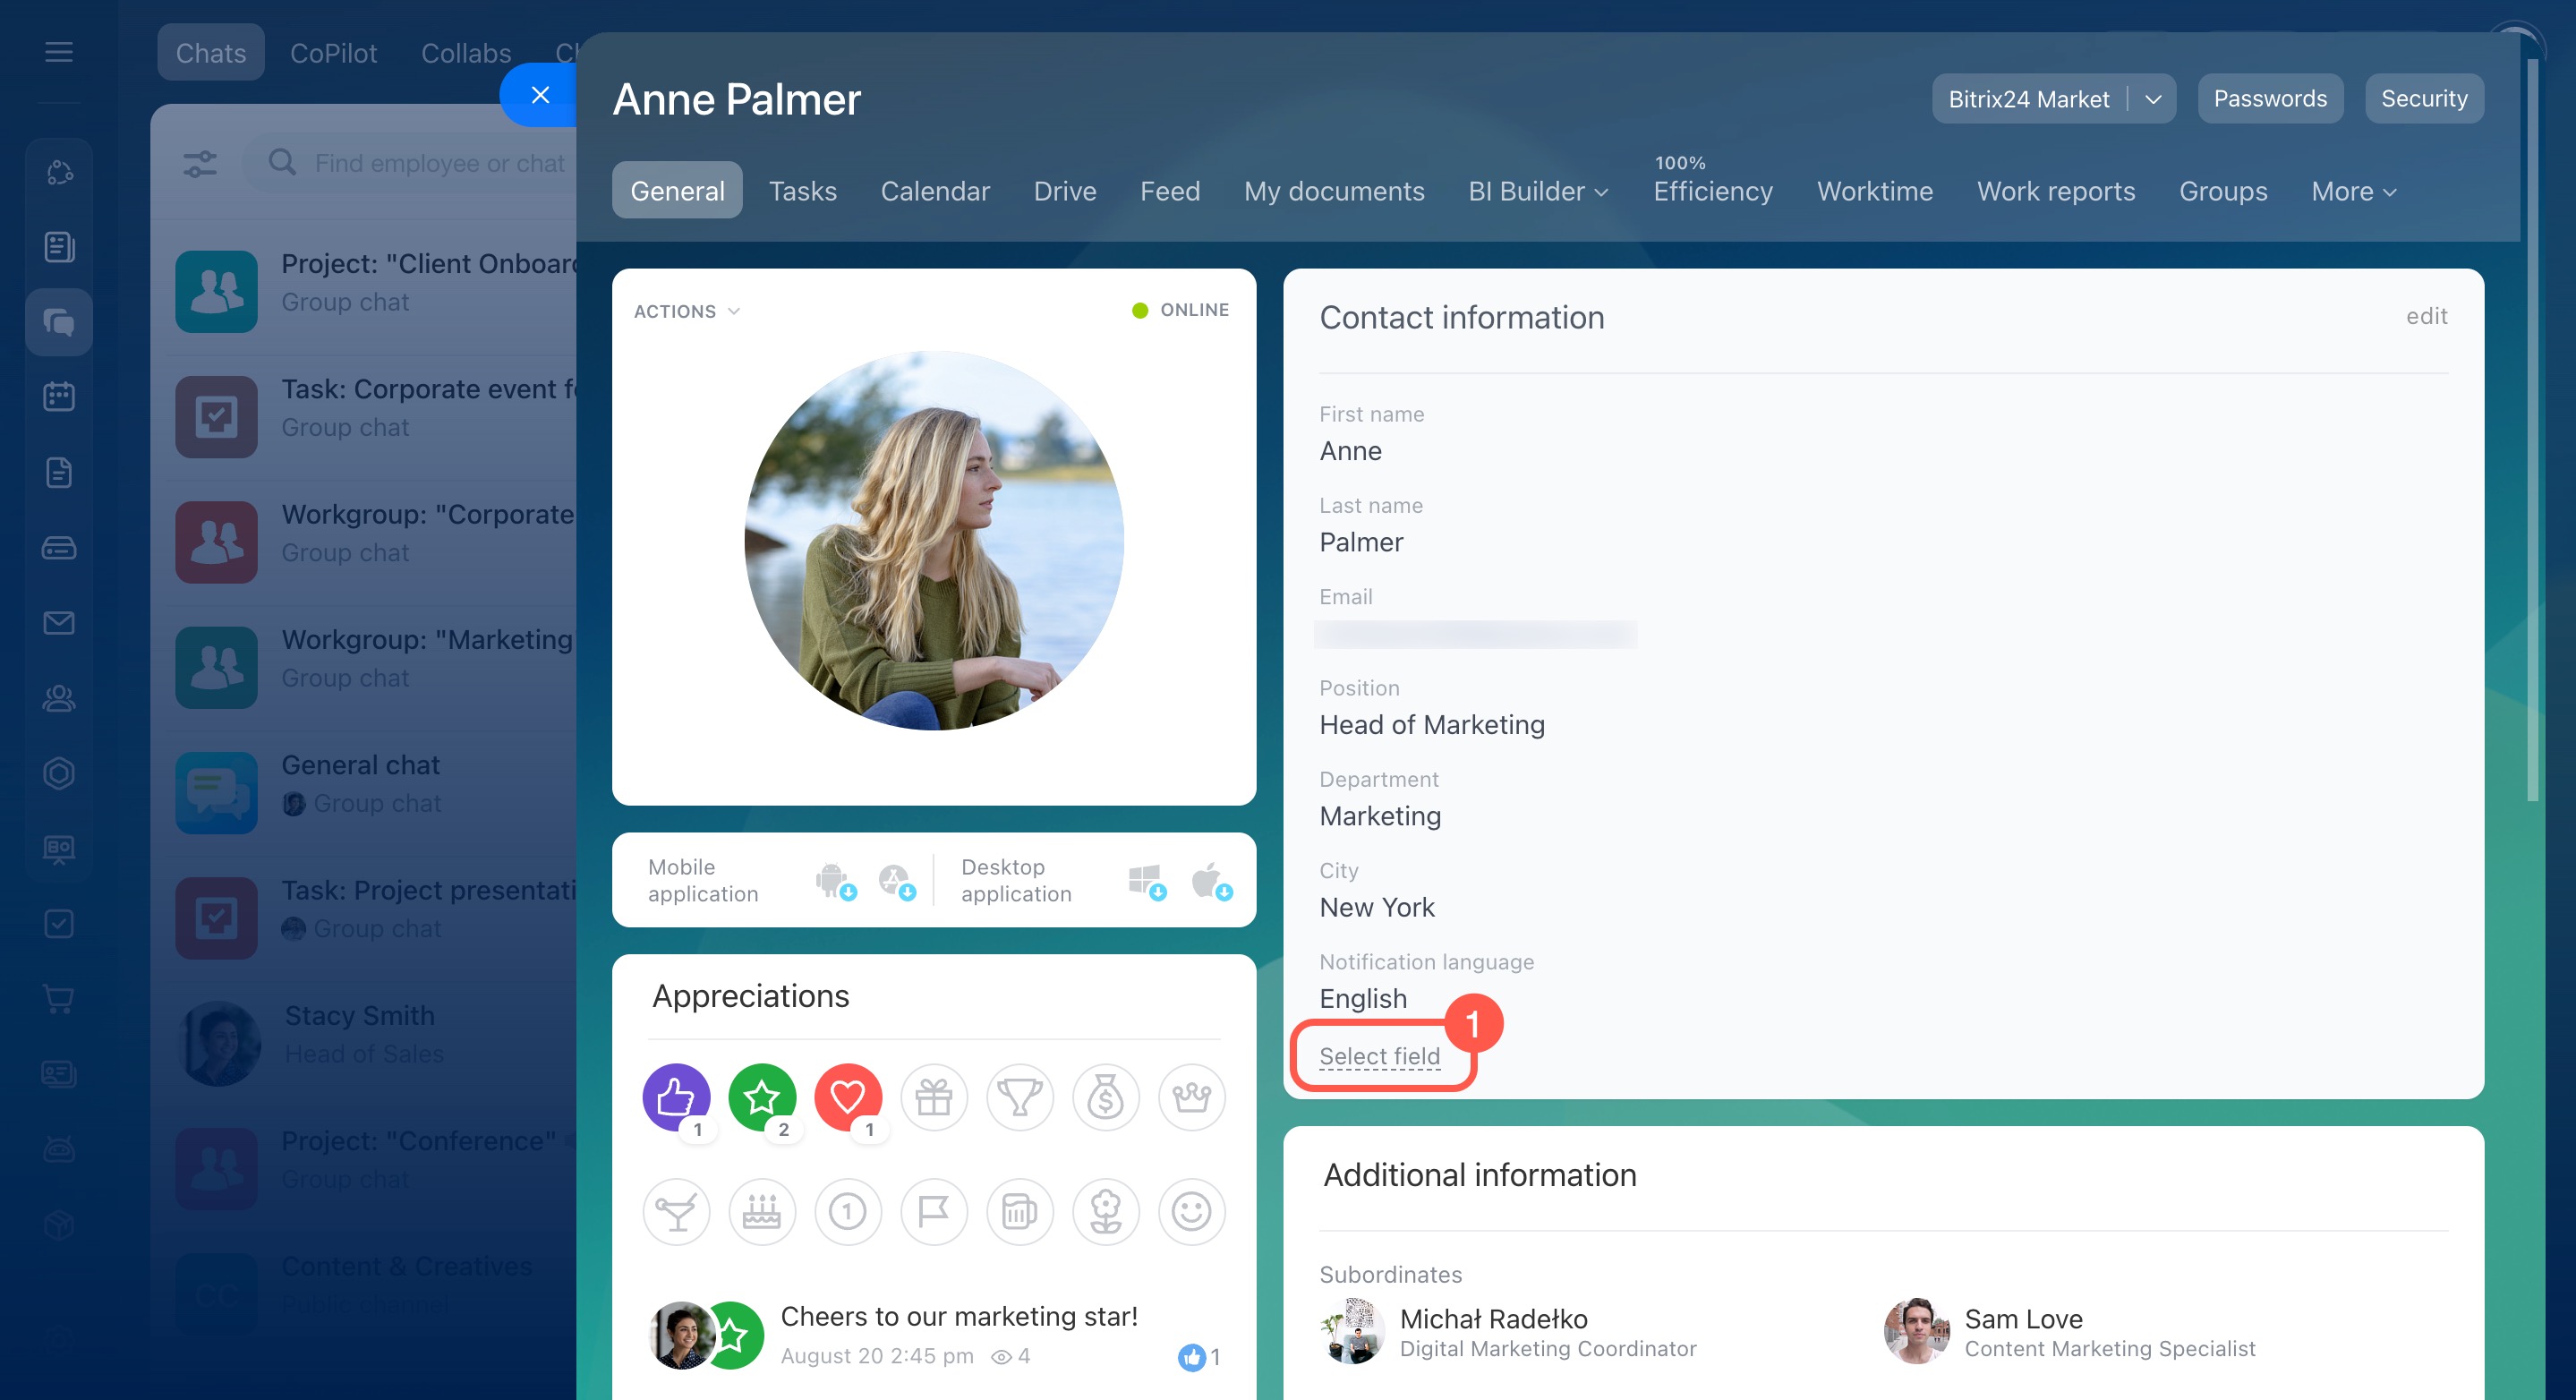The width and height of the screenshot is (2576, 1400).
Task: Switch to the General profile tab
Action: pos(677,190)
